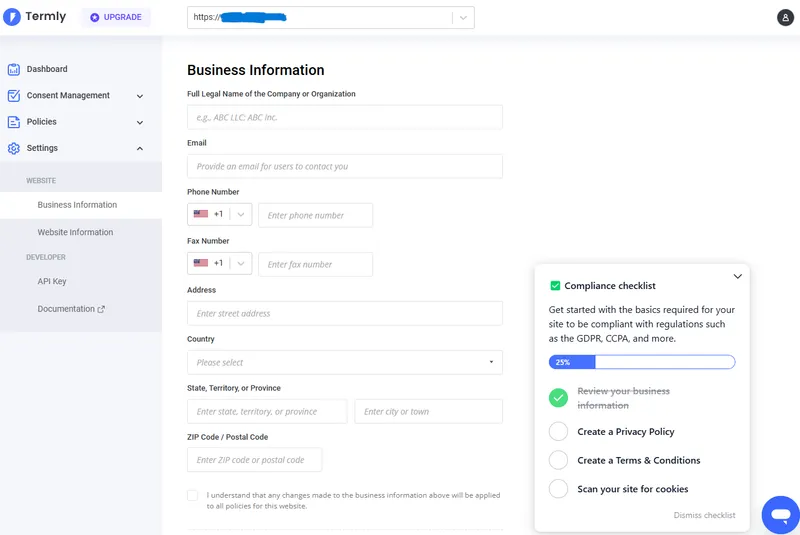This screenshot has height=535, width=800.
Task: Click the Business Information page heading
Action: click(x=256, y=70)
